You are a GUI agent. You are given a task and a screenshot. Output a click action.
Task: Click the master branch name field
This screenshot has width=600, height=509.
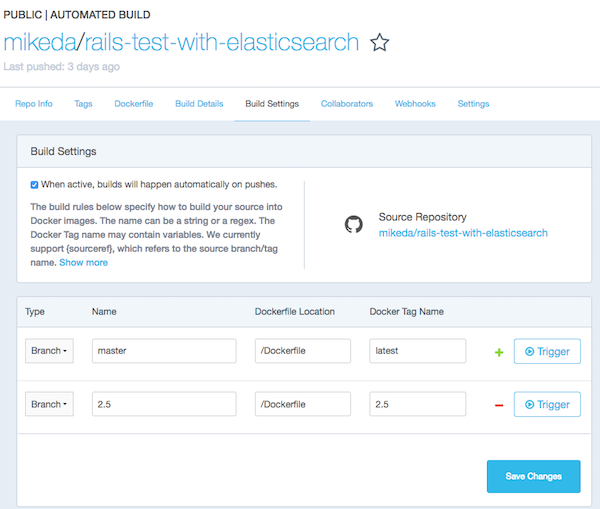coord(164,351)
